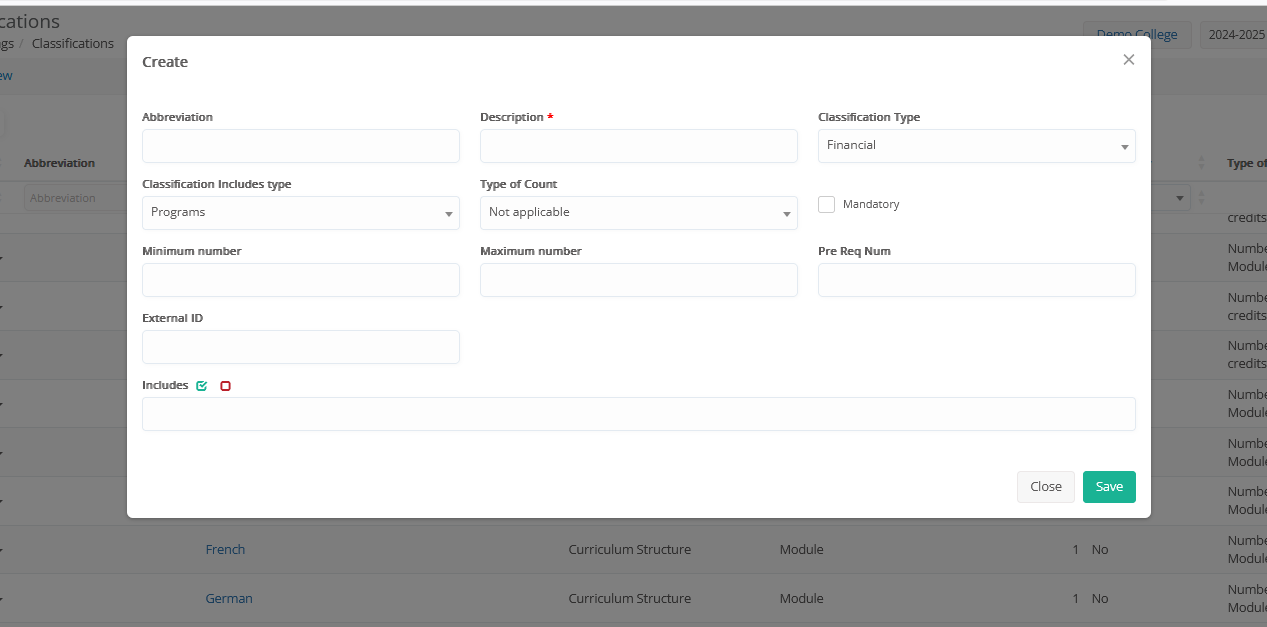Select the Minimum number input
This screenshot has width=1267, height=627.
click(x=300, y=280)
